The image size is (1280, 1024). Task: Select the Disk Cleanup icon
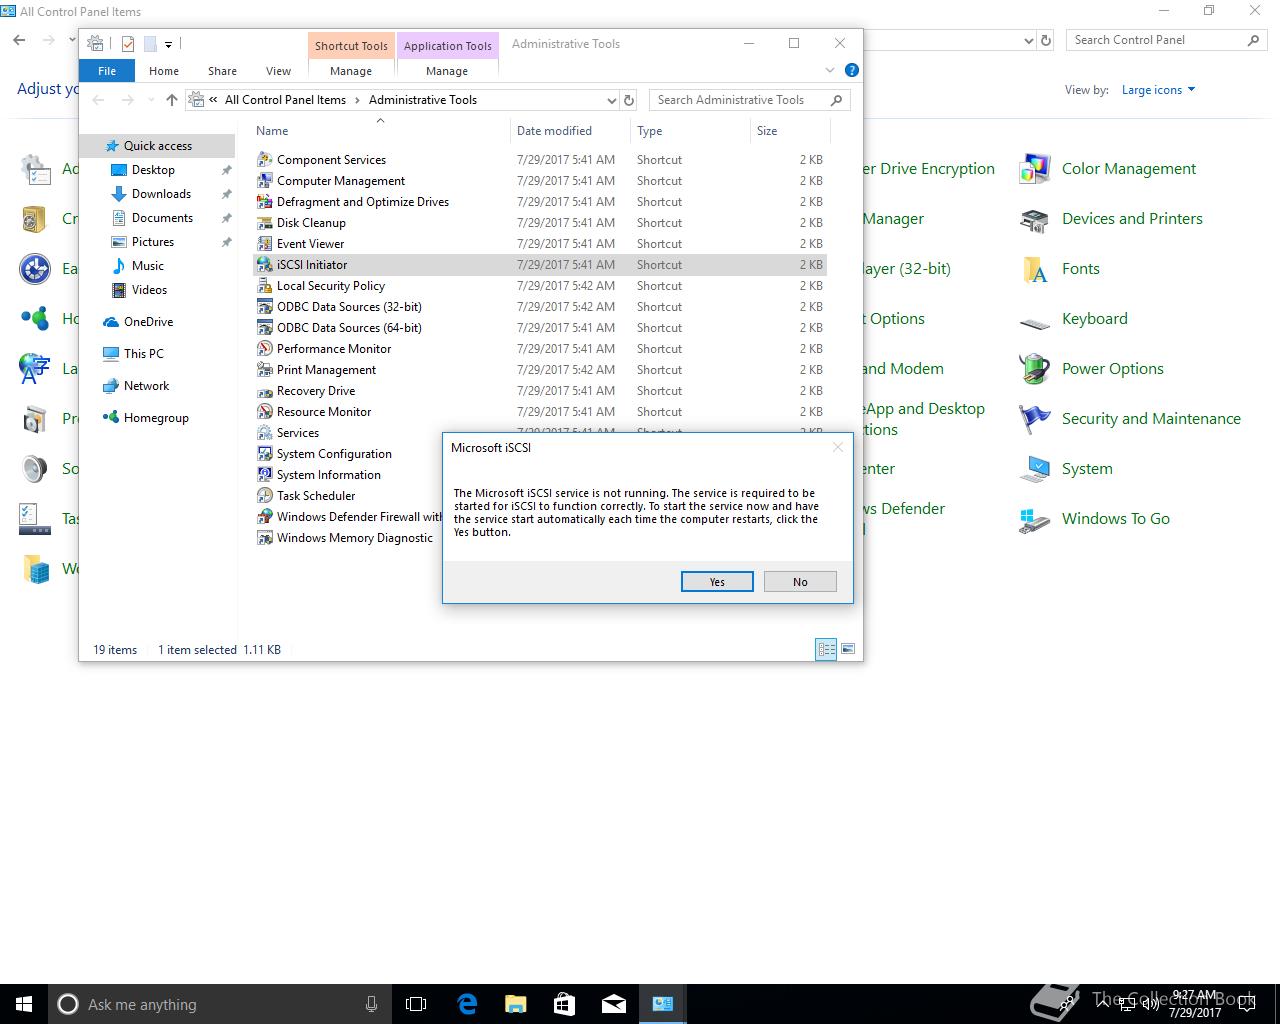(x=265, y=223)
